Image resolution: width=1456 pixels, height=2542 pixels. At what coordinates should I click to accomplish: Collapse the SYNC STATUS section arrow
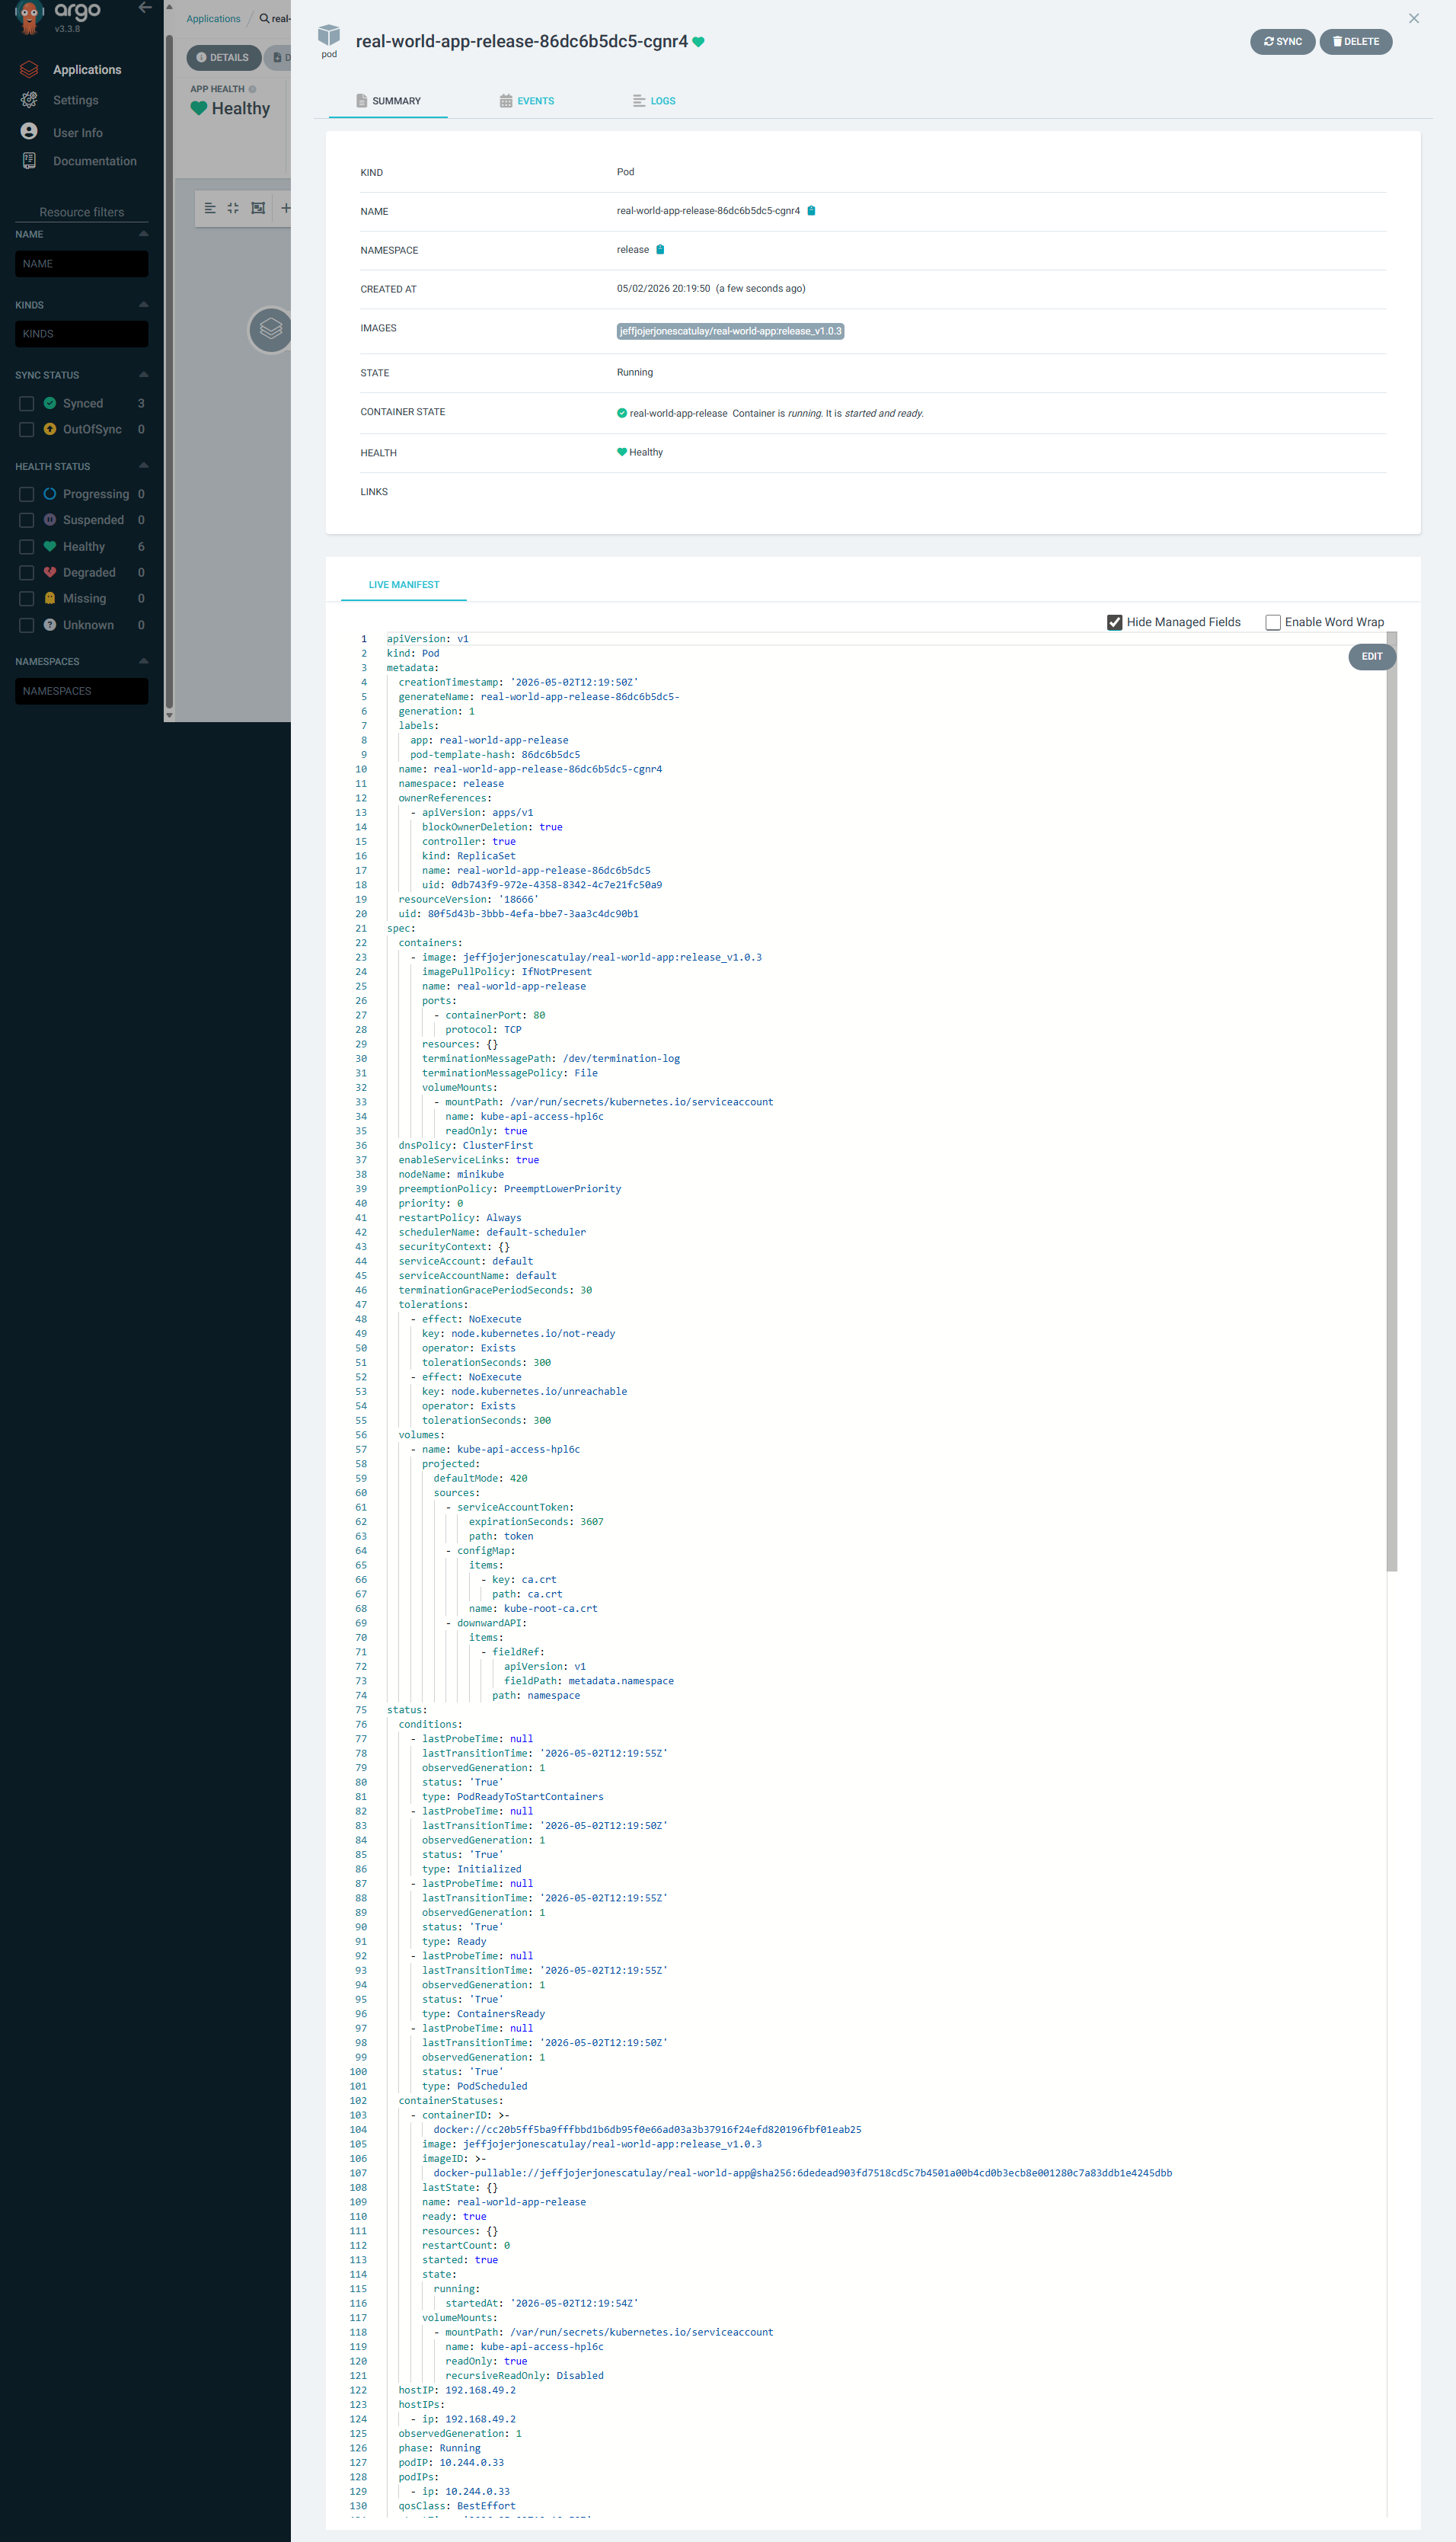coord(143,375)
